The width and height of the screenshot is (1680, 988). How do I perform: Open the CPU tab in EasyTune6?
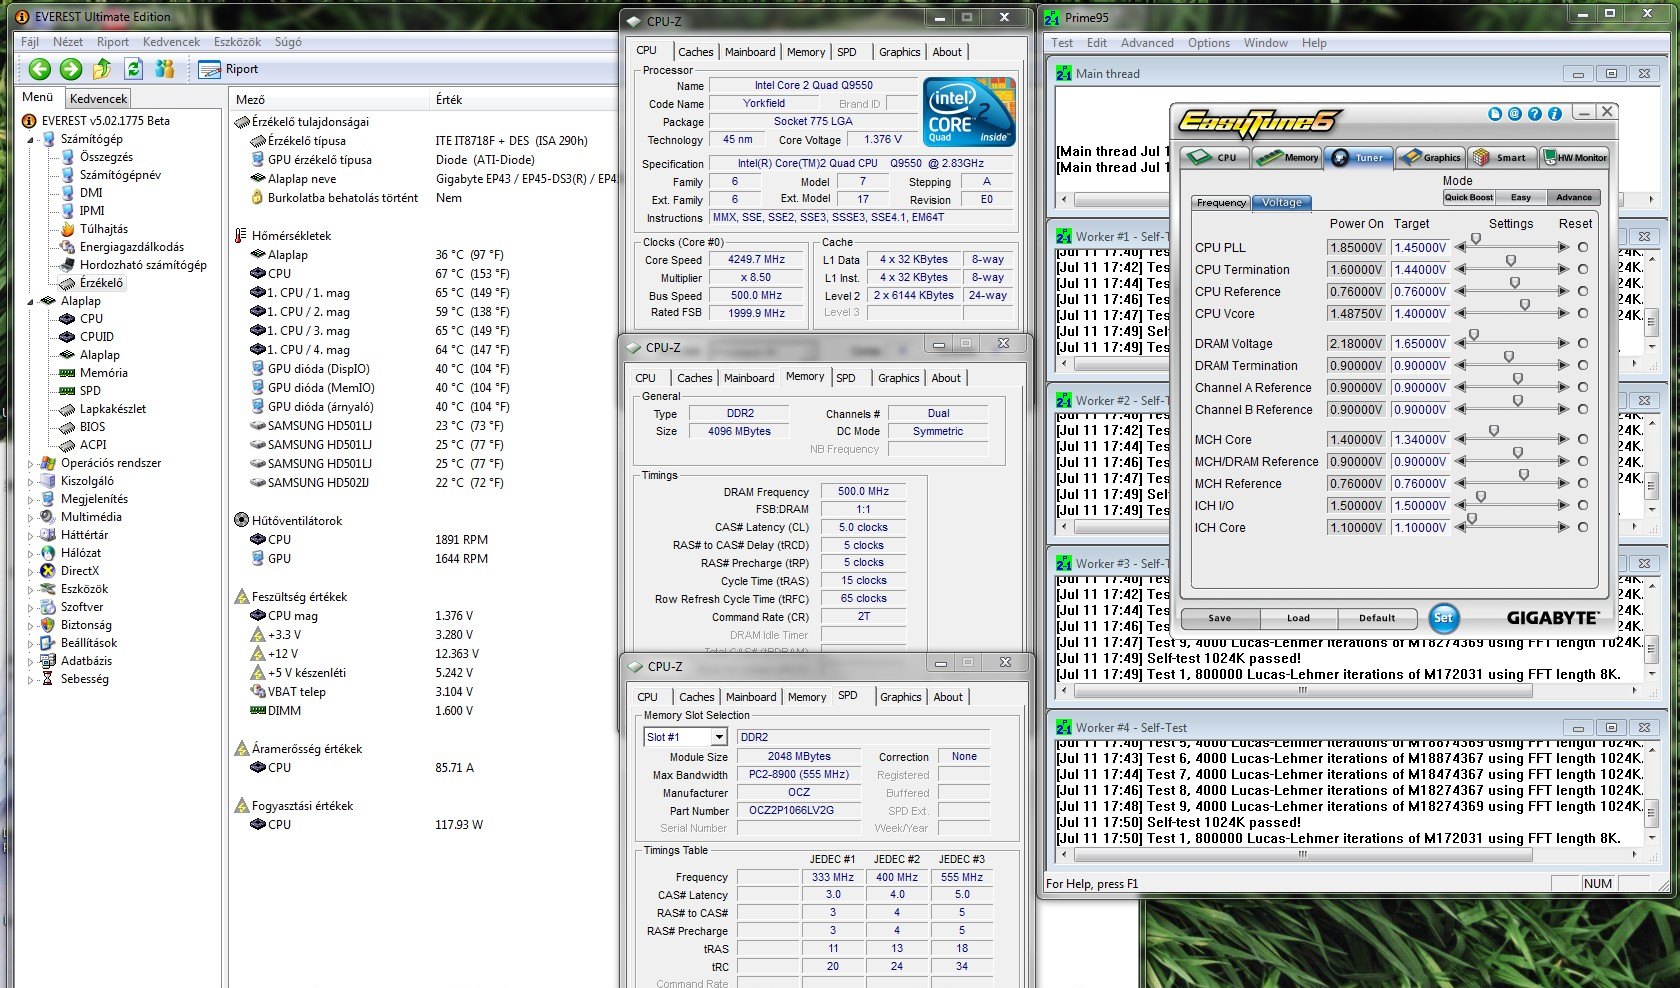click(1214, 157)
